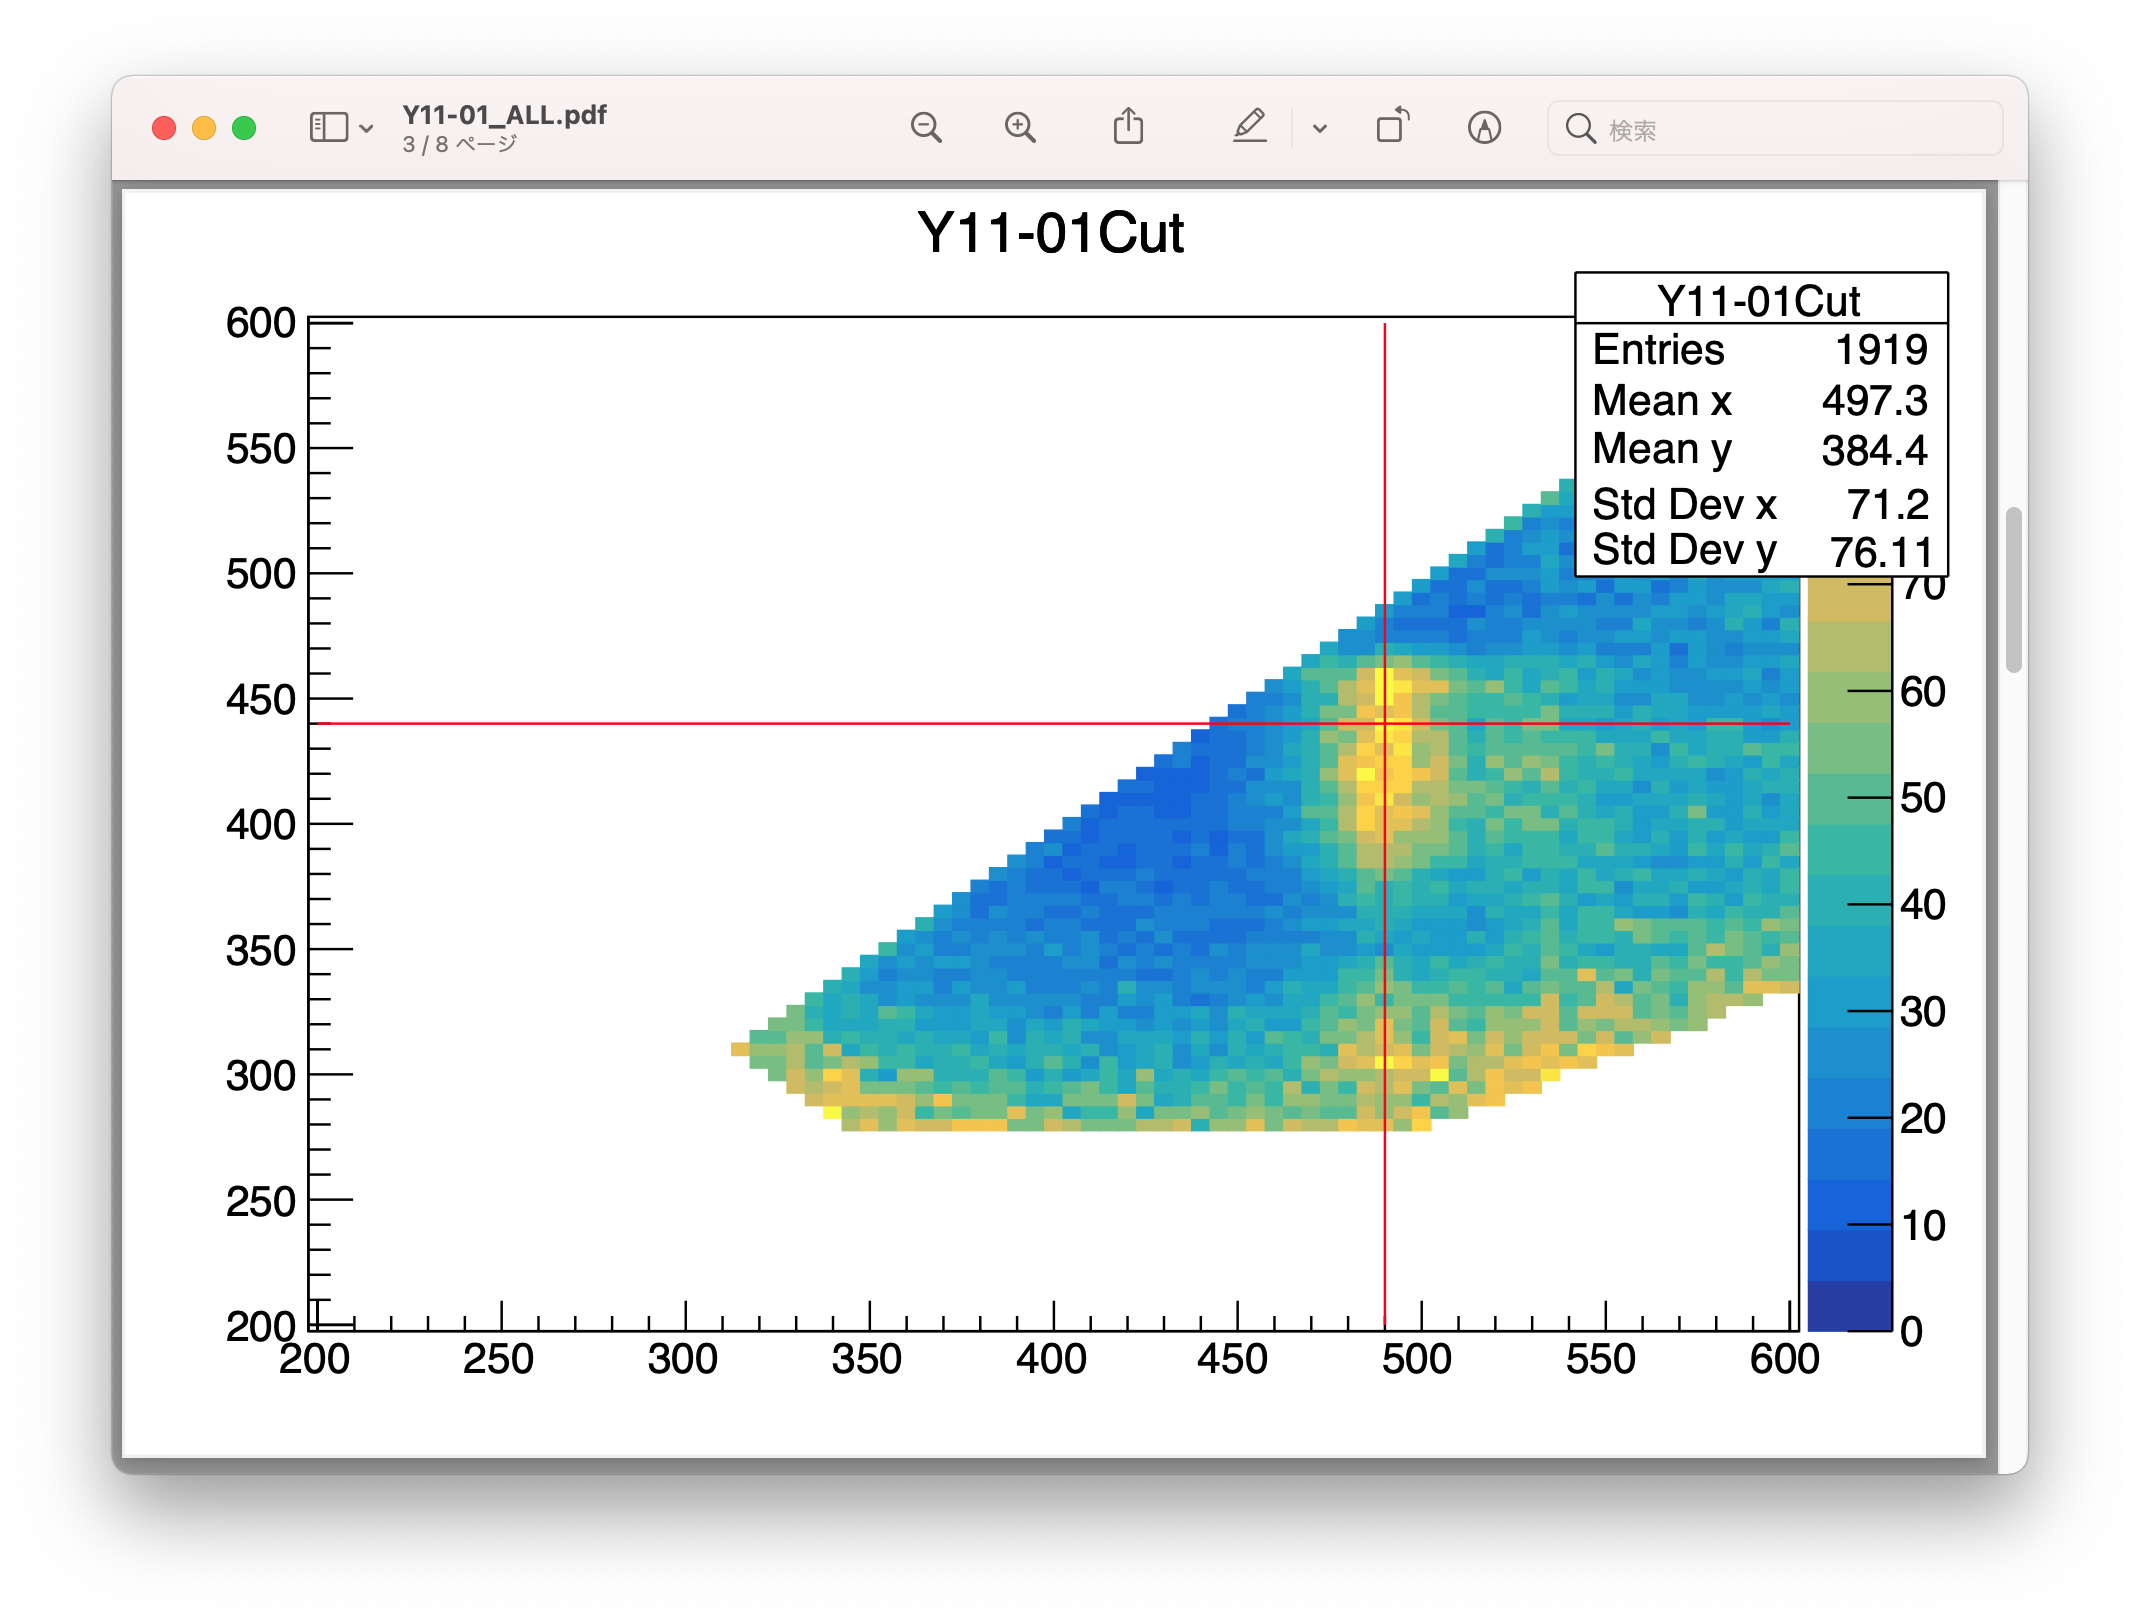Close the window with the red button
The height and width of the screenshot is (1622, 2140).
tap(164, 128)
